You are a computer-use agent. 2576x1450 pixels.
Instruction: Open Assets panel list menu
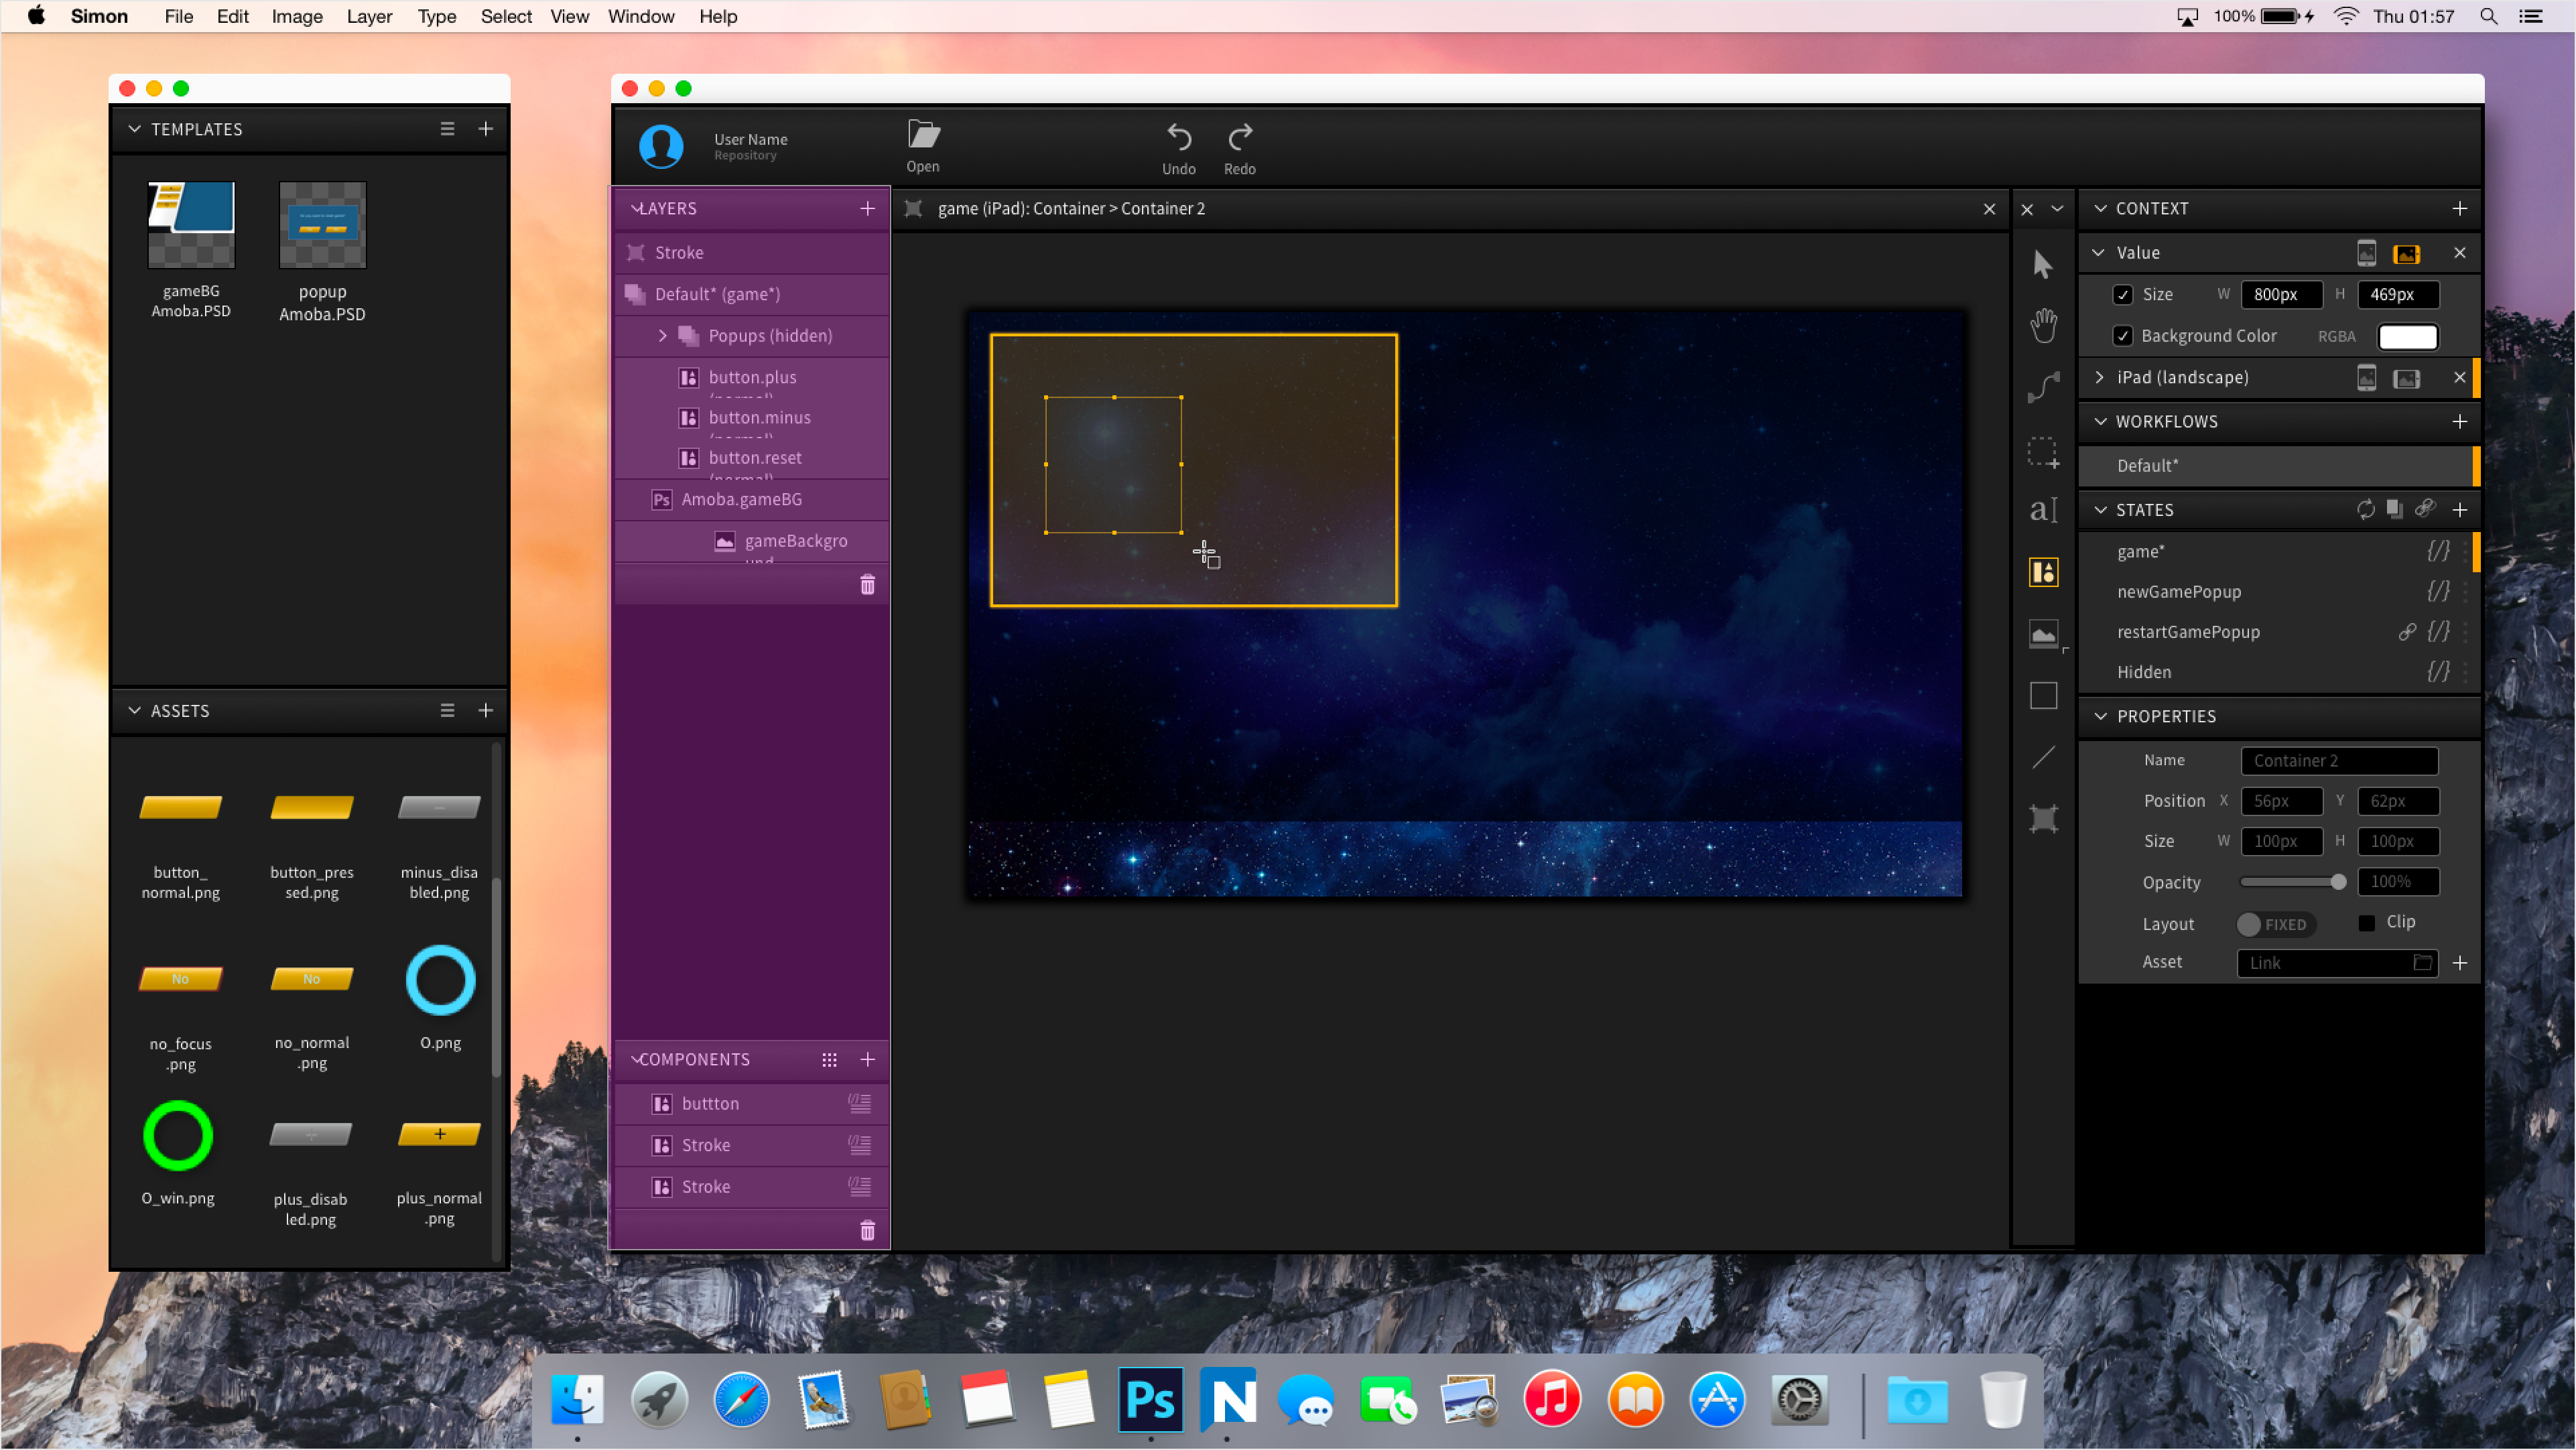pyautogui.click(x=447, y=711)
